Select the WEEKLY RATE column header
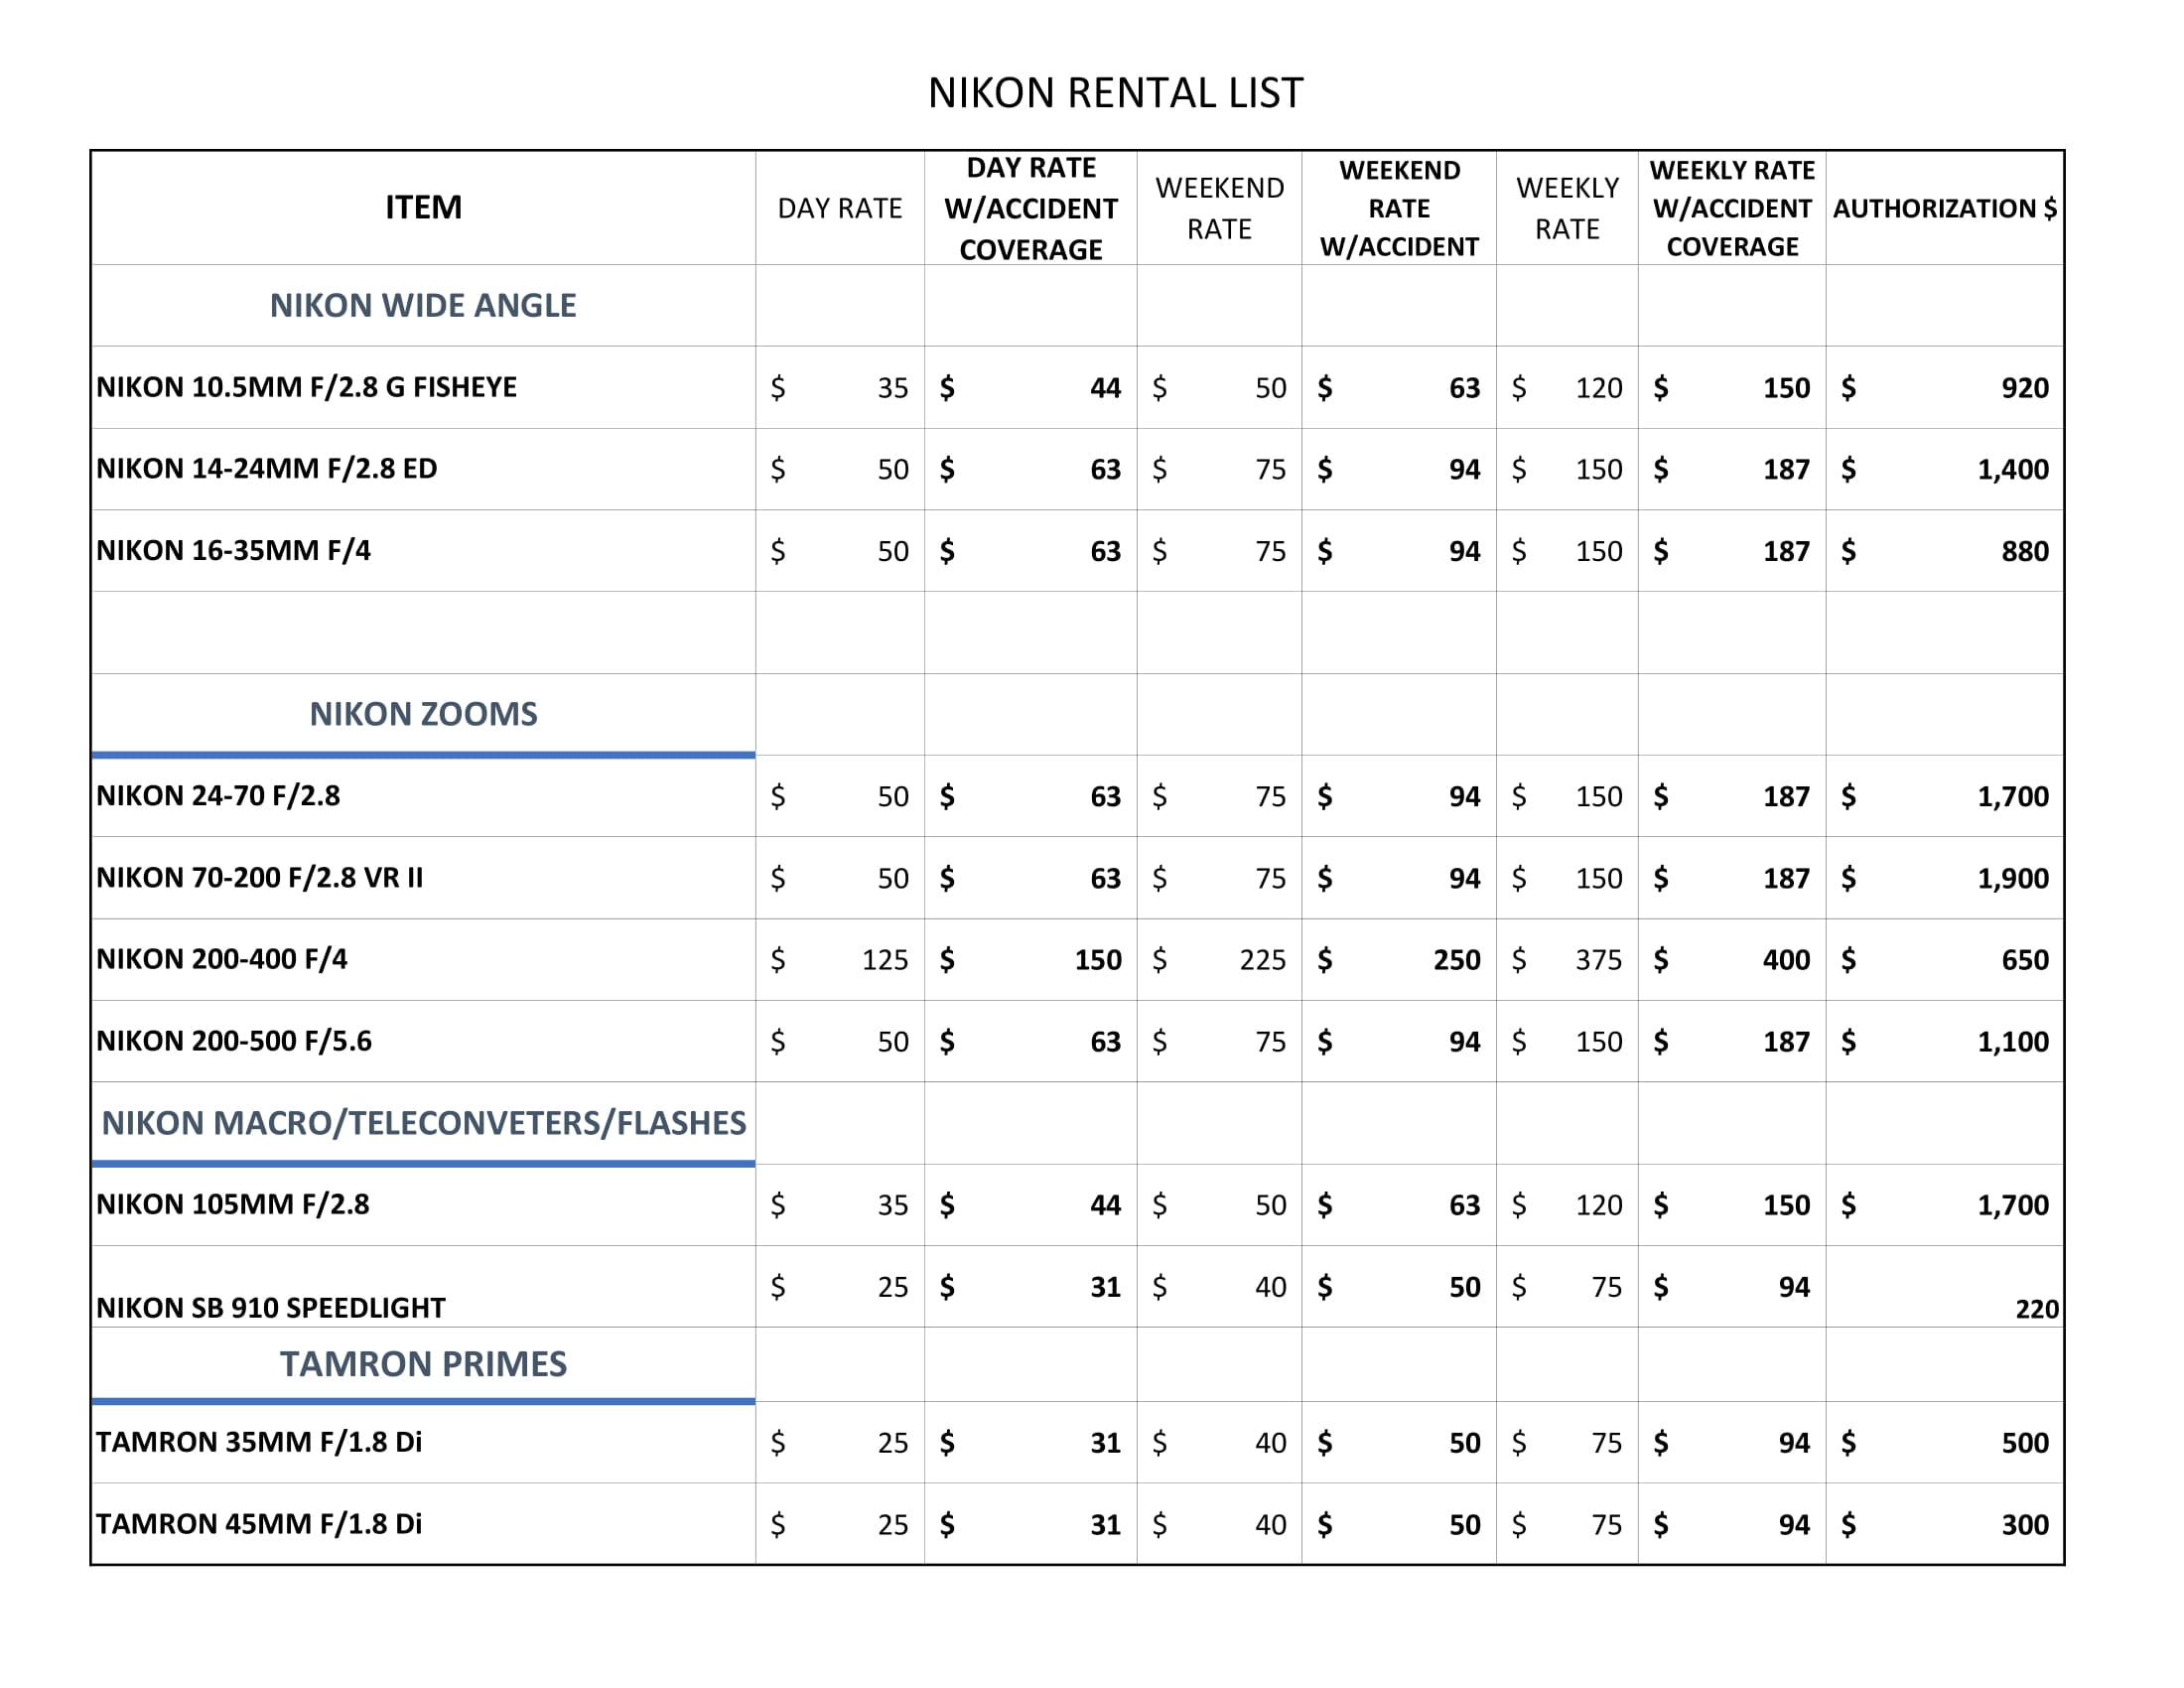 (x=1567, y=208)
